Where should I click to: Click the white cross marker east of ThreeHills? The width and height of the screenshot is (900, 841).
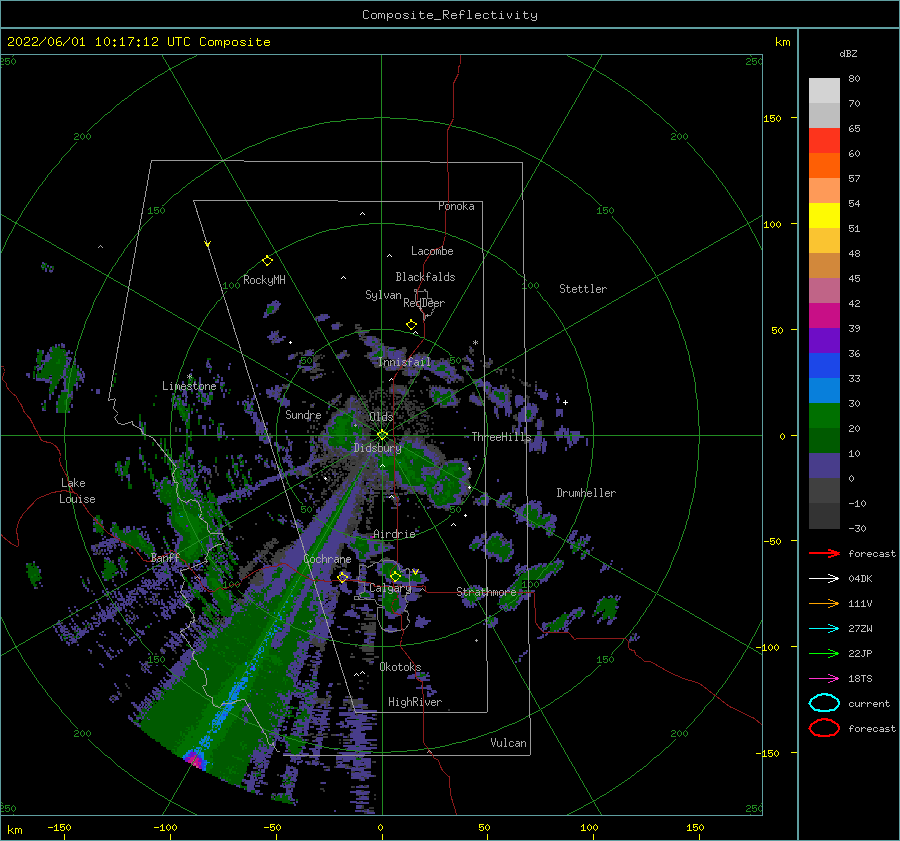(x=565, y=402)
